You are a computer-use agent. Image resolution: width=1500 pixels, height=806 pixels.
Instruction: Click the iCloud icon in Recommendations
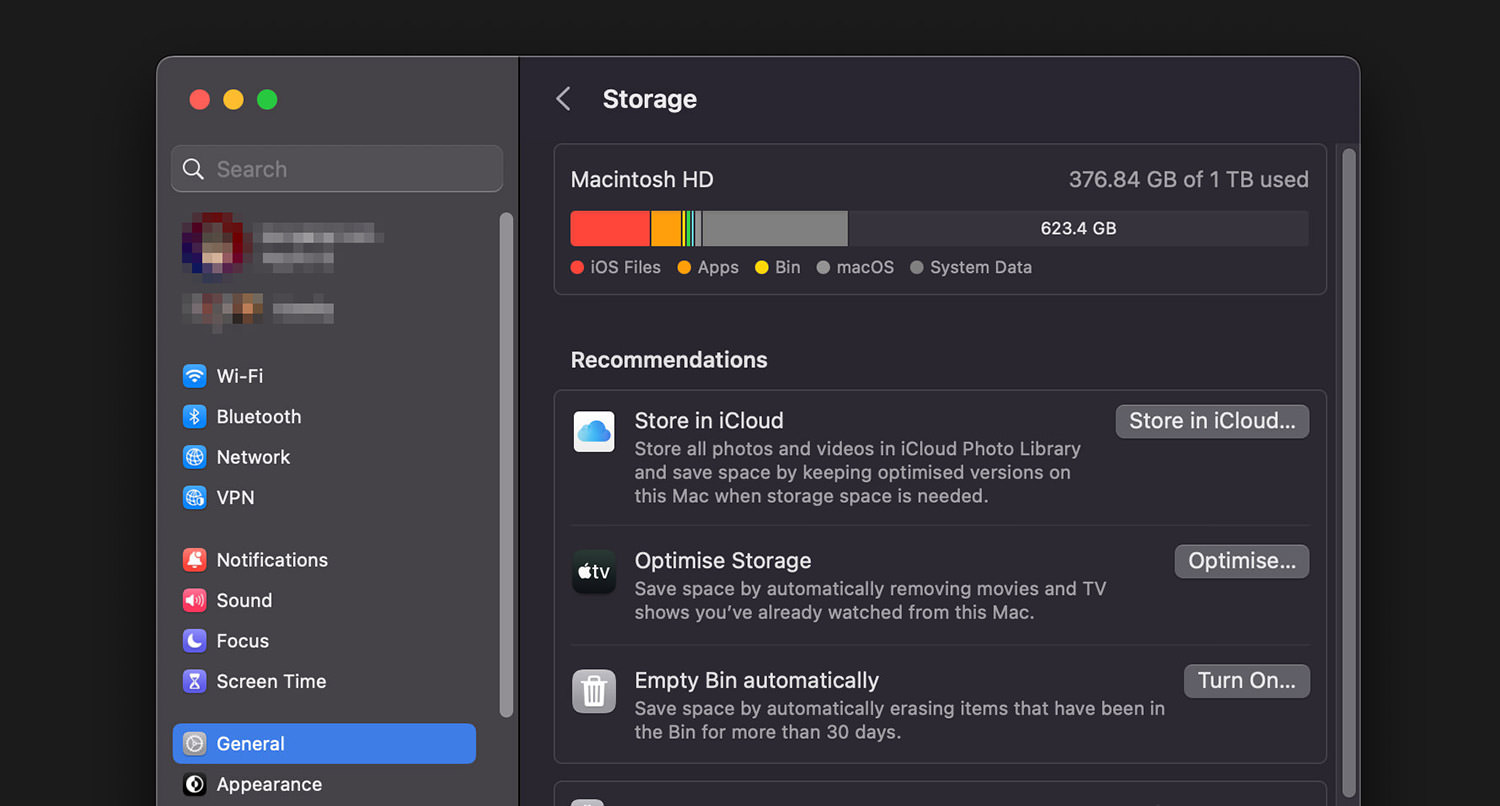(594, 431)
